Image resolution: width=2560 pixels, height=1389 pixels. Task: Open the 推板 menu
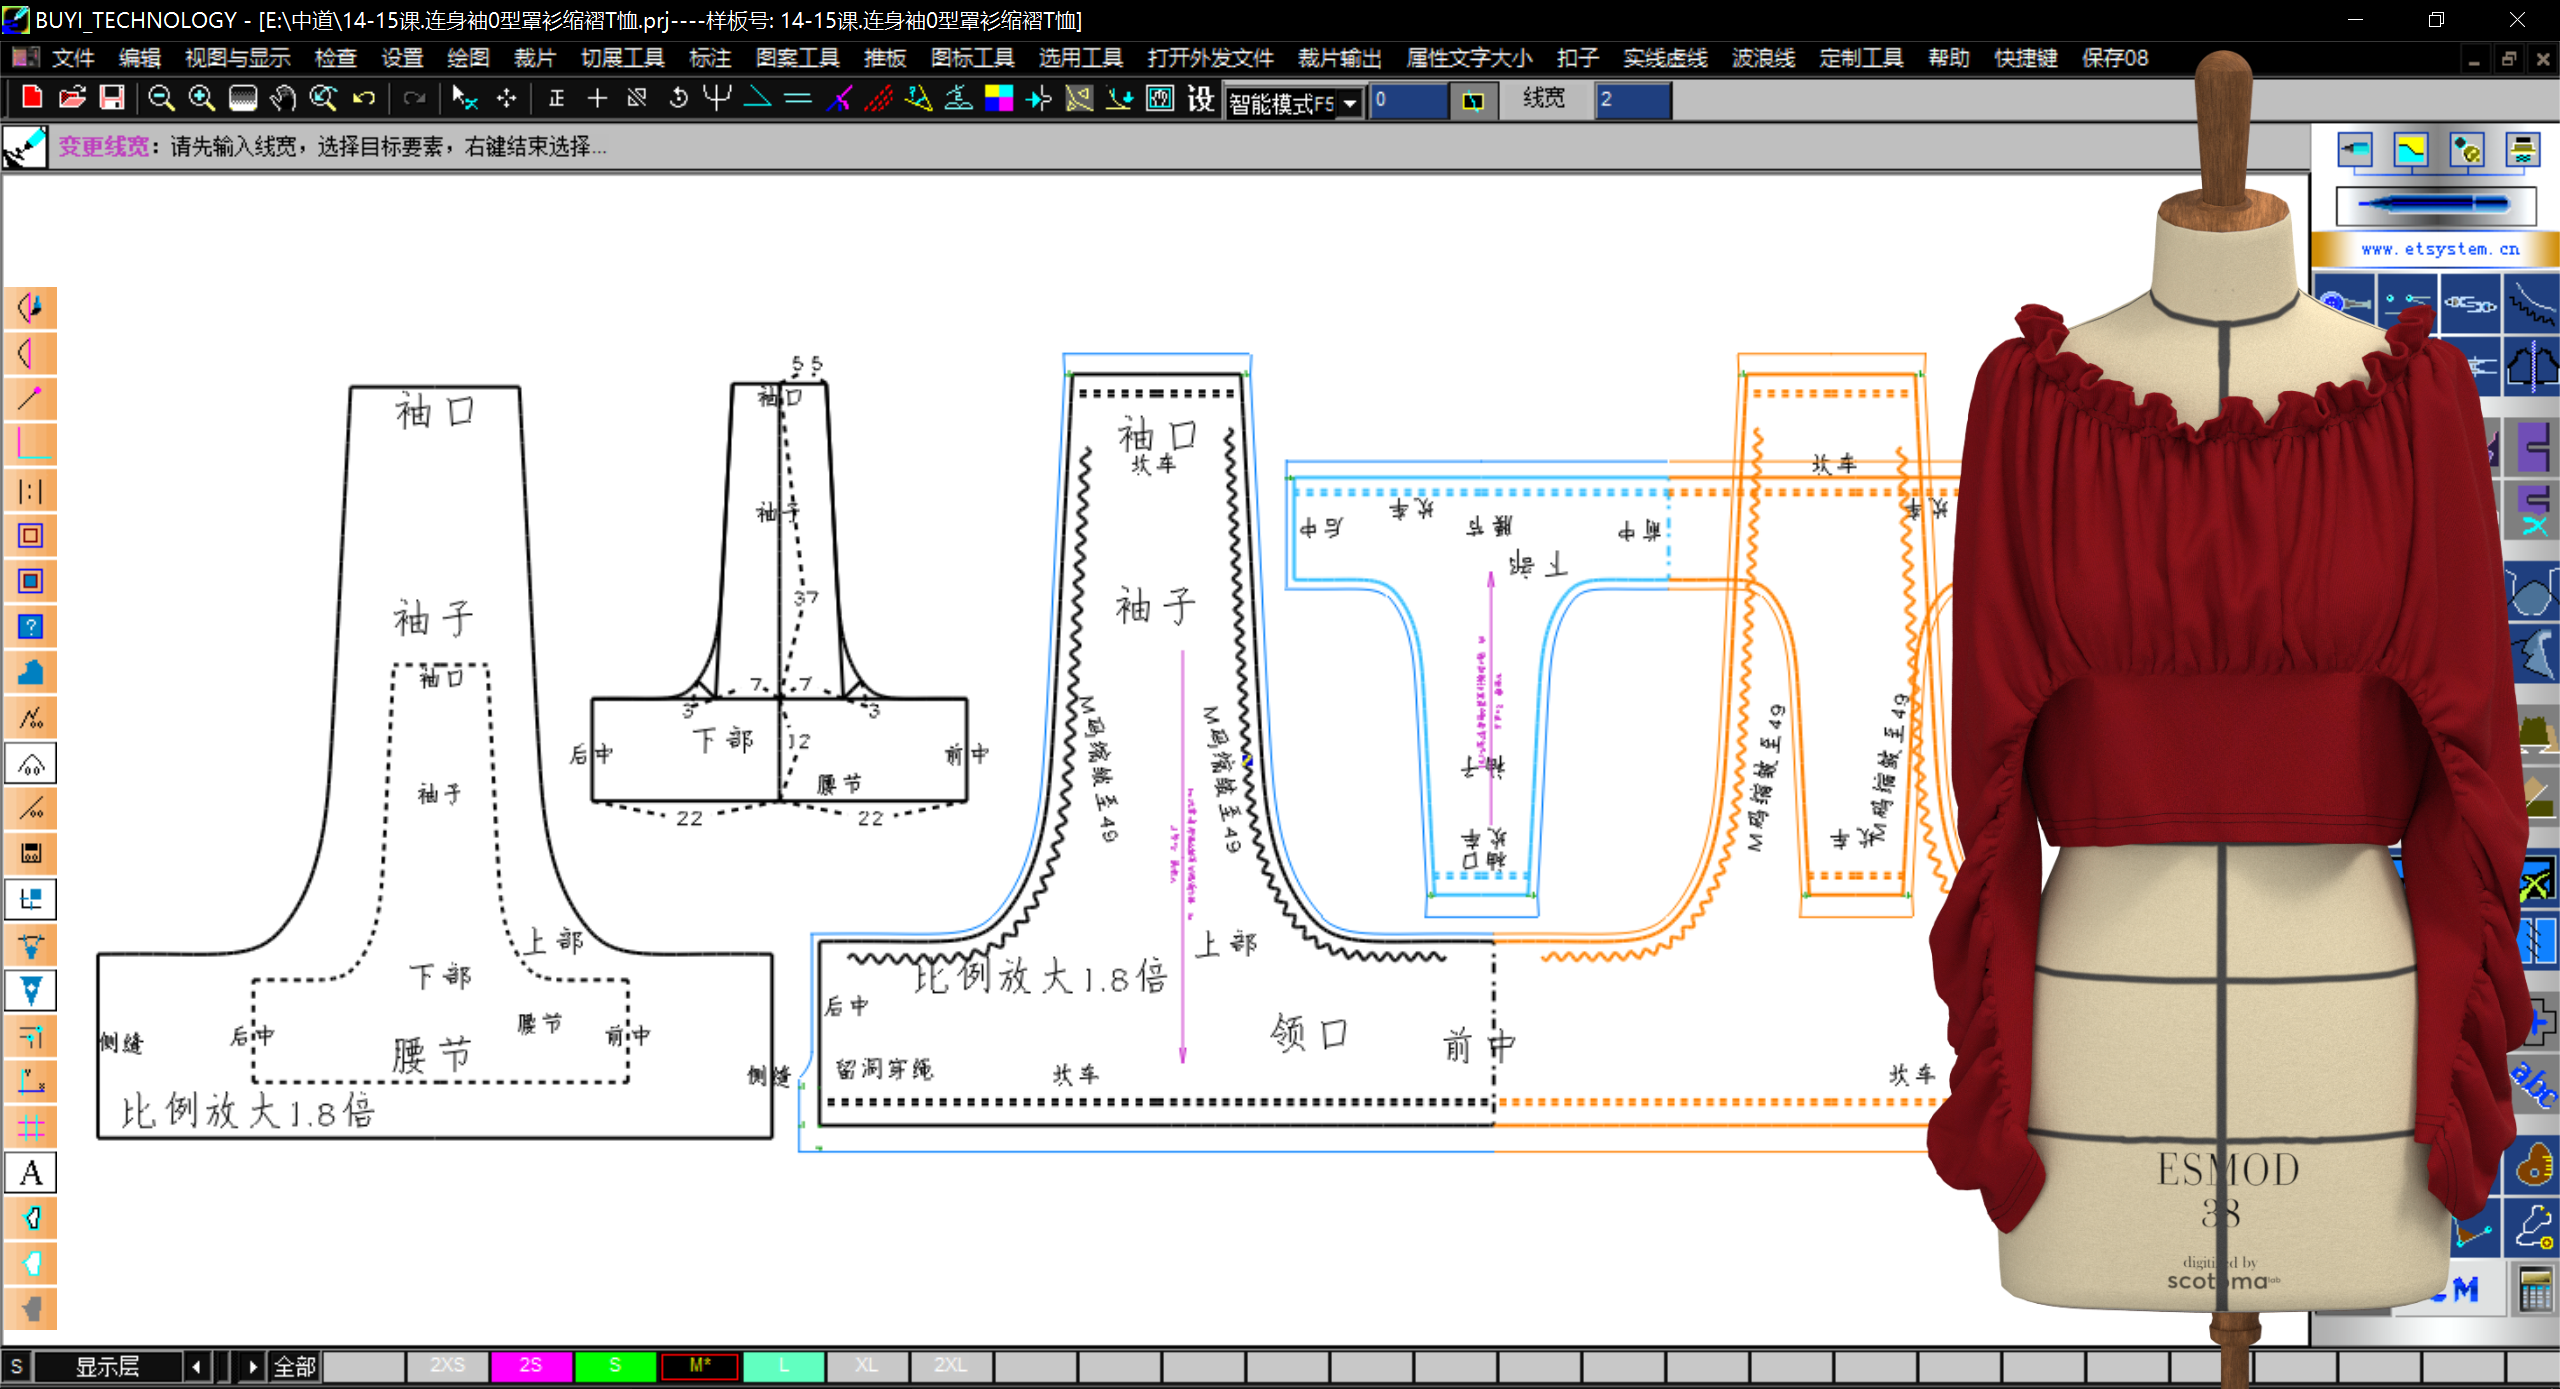coord(885,58)
